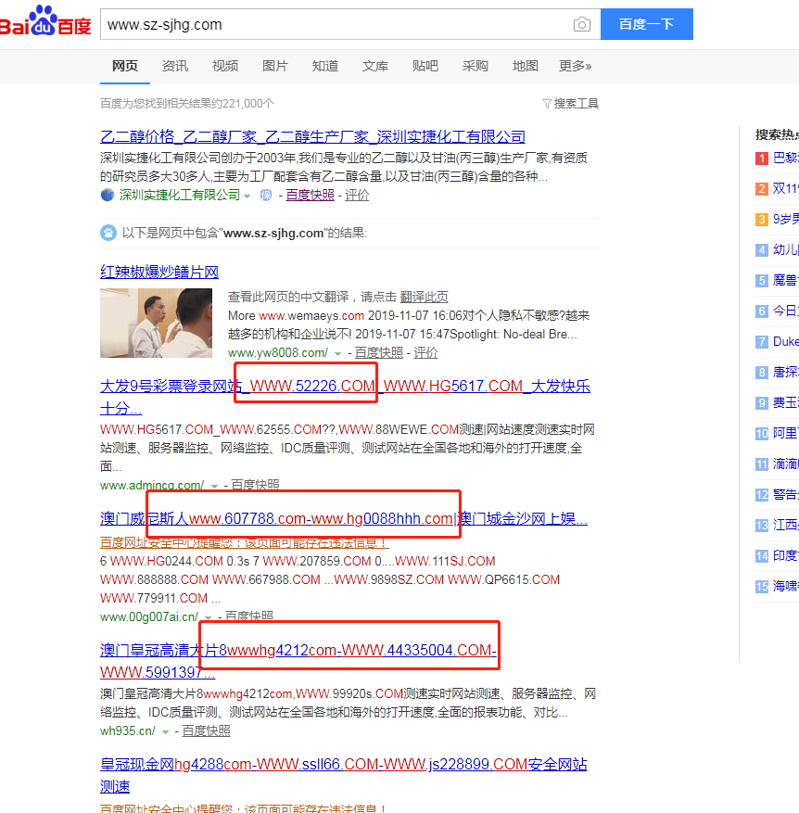This screenshot has width=799, height=813.
Task: Open the 皇冠现金网hg4288com result title
Action: pyautogui.click(x=343, y=775)
